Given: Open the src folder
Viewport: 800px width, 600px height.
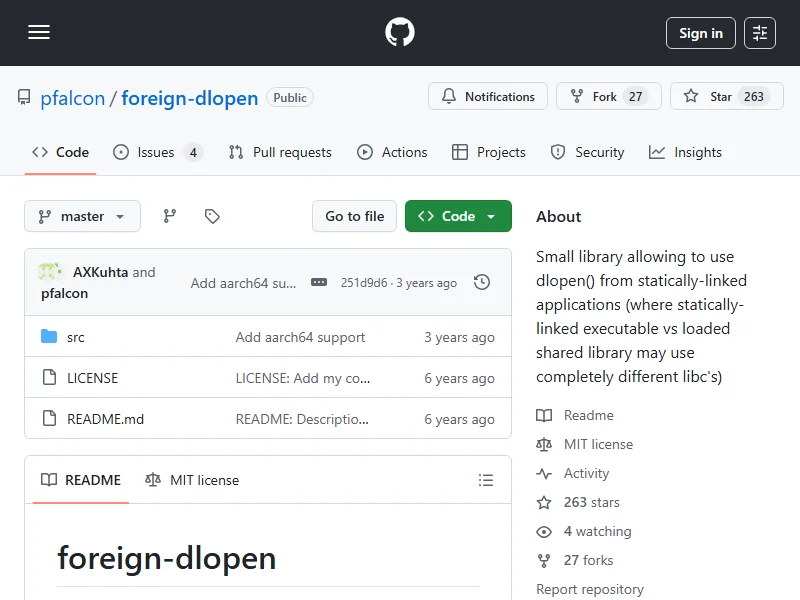Looking at the screenshot, I should coord(76,337).
